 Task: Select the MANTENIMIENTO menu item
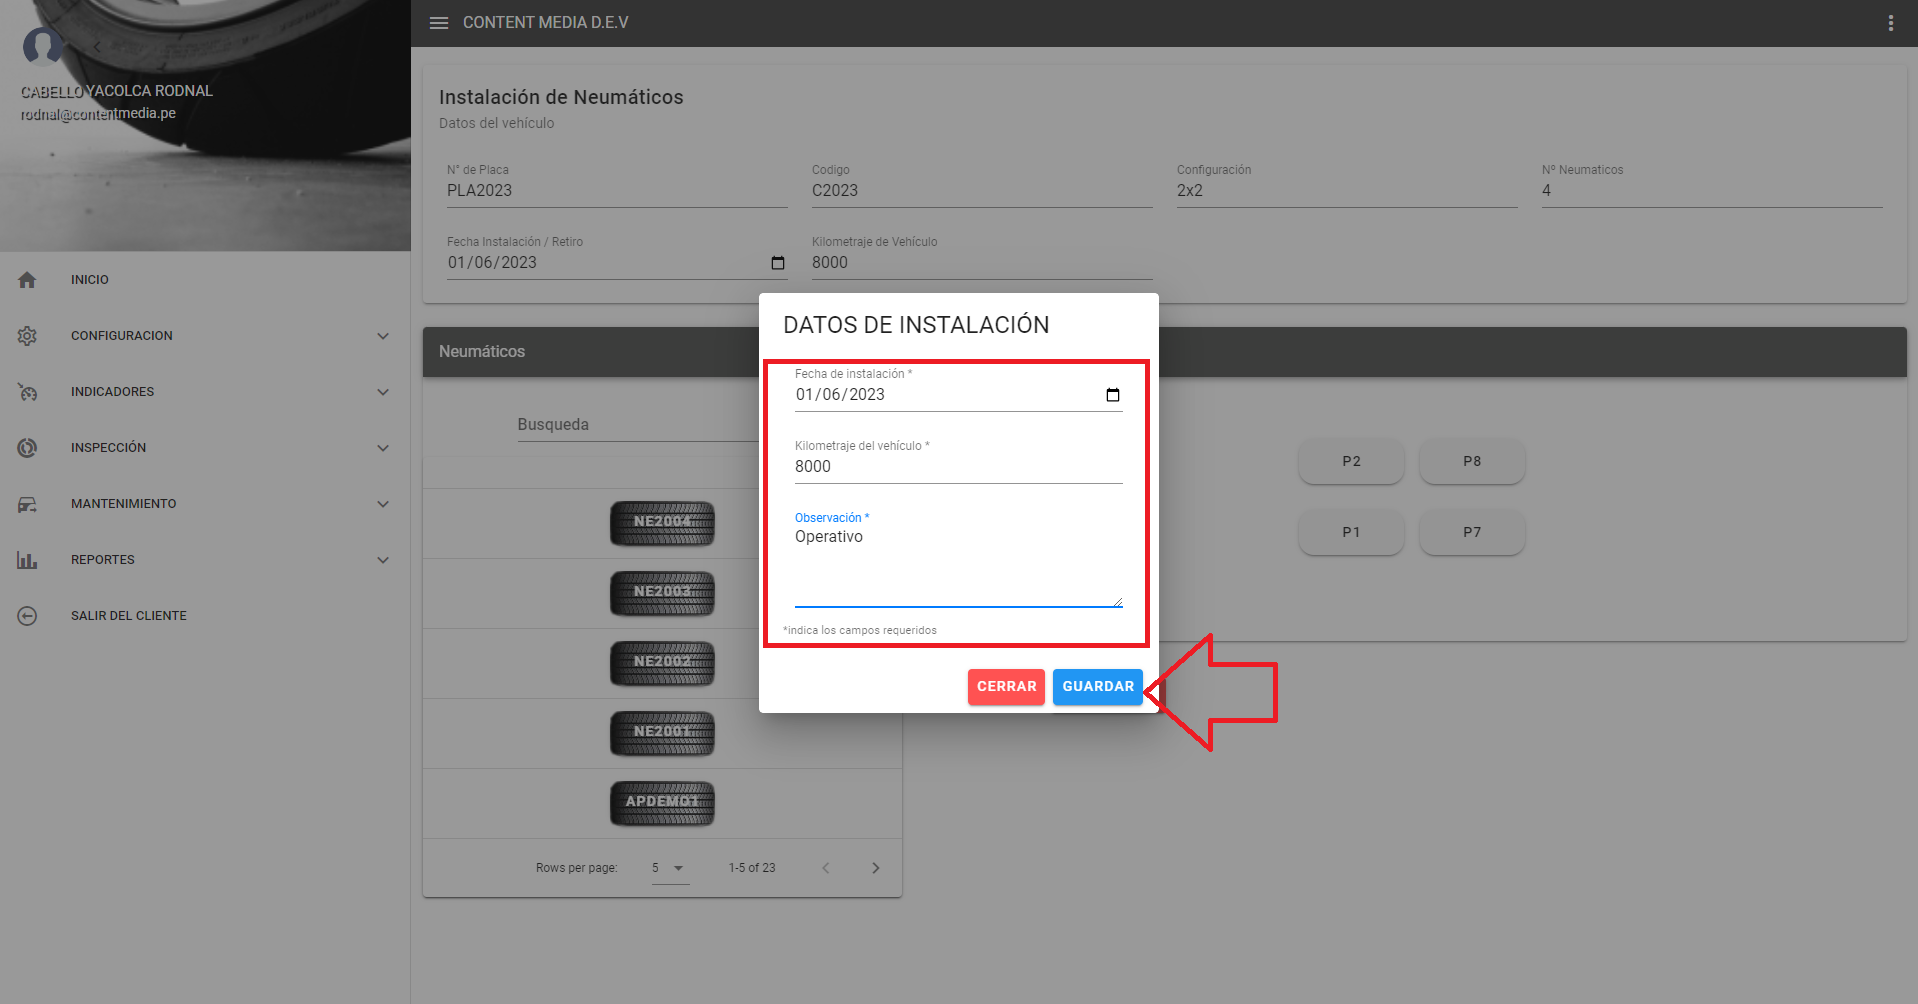(123, 504)
